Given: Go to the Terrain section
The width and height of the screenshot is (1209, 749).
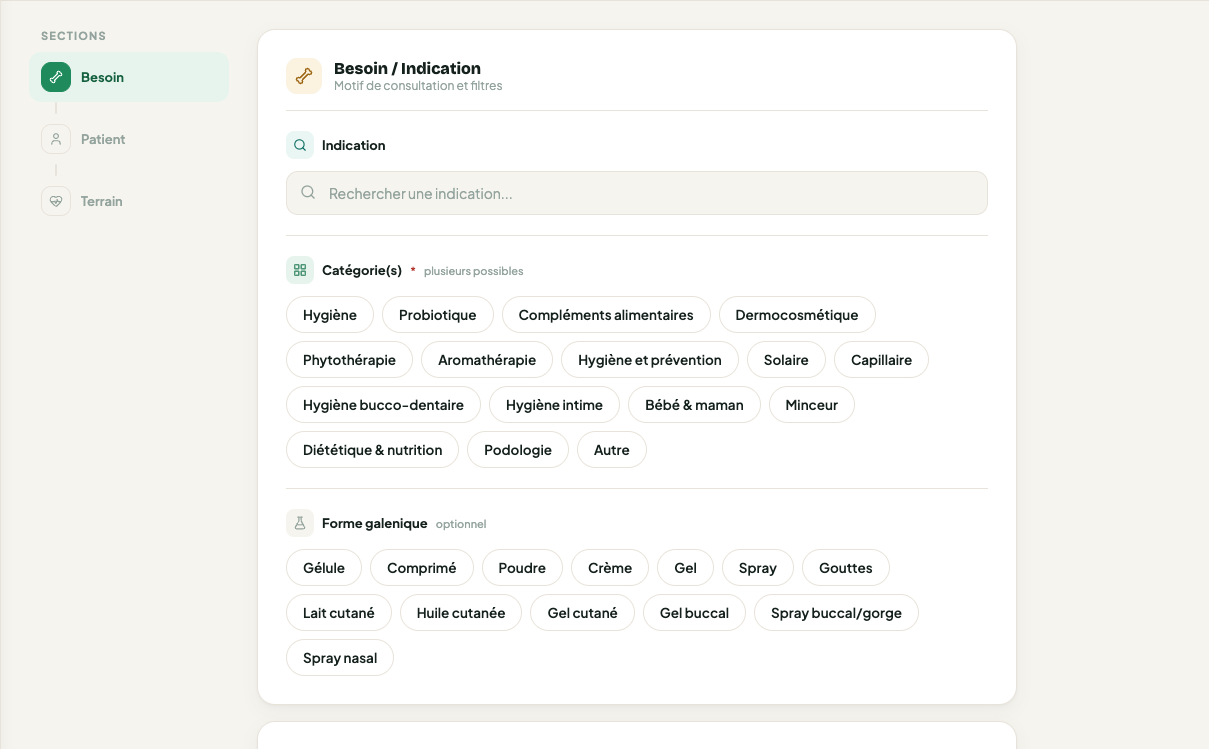Looking at the screenshot, I should coord(129,201).
